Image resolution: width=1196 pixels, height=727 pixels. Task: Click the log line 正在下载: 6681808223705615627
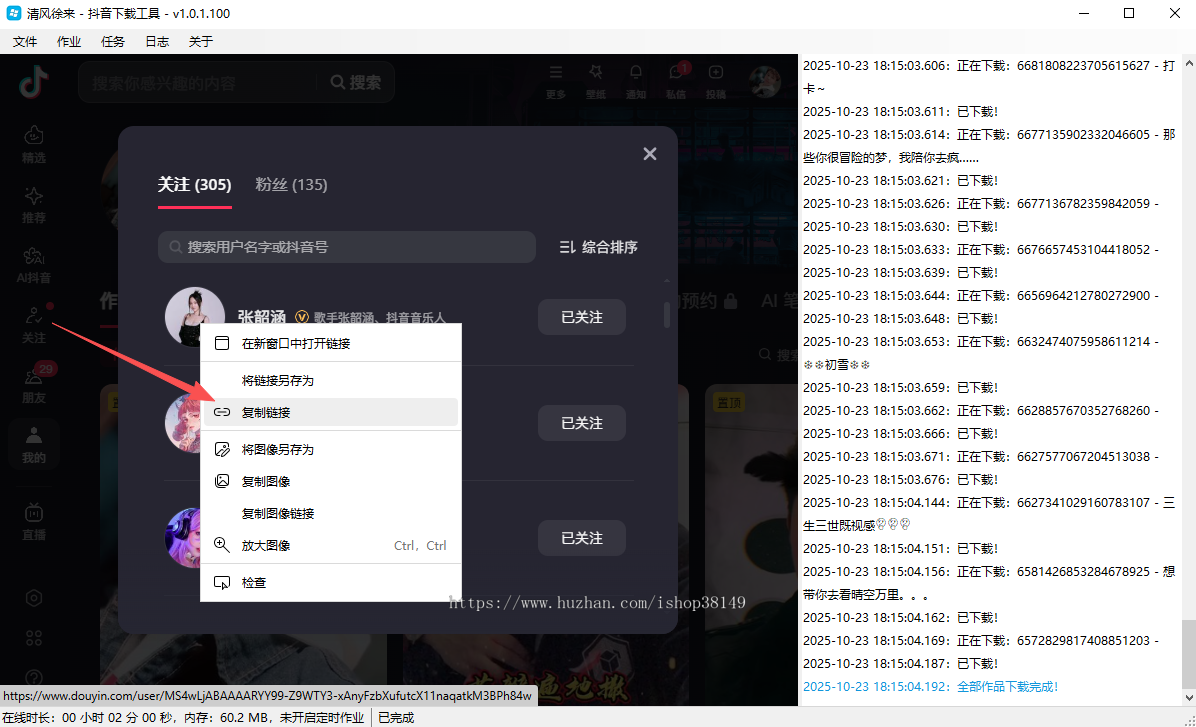(989, 77)
